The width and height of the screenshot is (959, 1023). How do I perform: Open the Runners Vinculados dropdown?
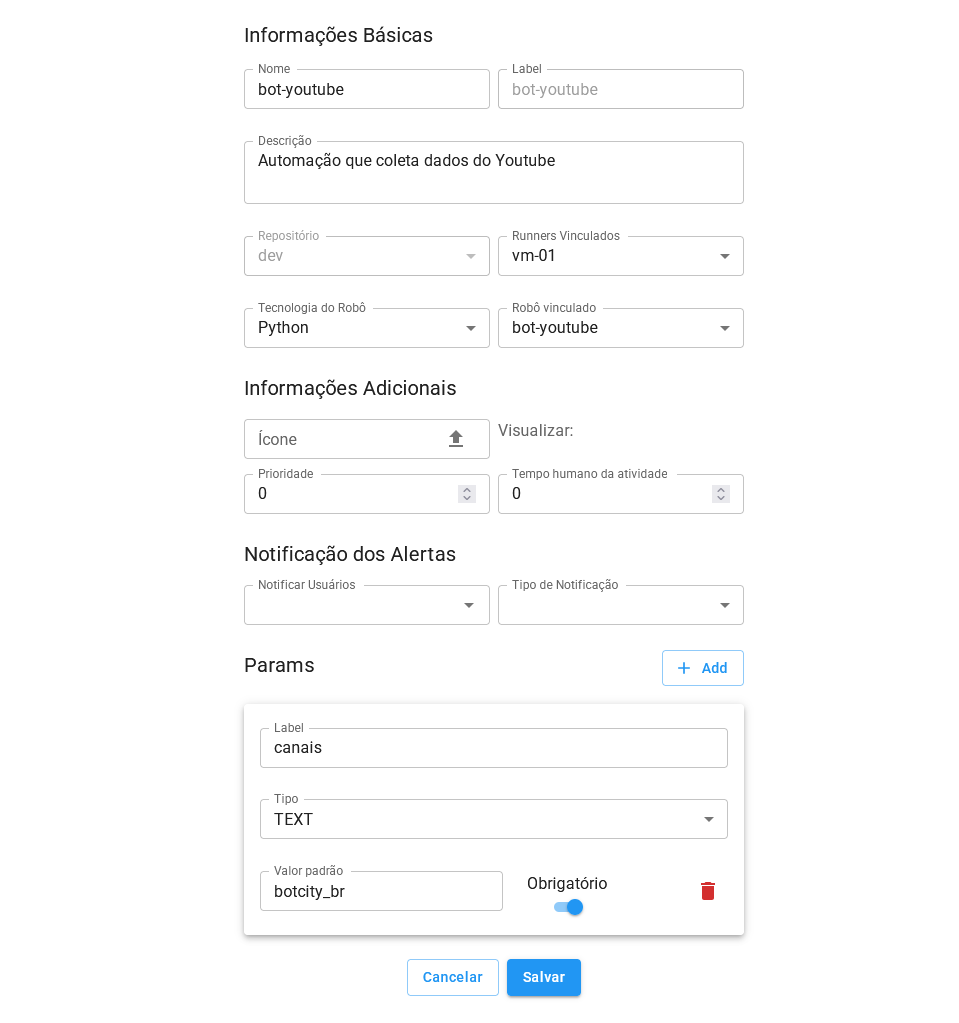[724, 256]
